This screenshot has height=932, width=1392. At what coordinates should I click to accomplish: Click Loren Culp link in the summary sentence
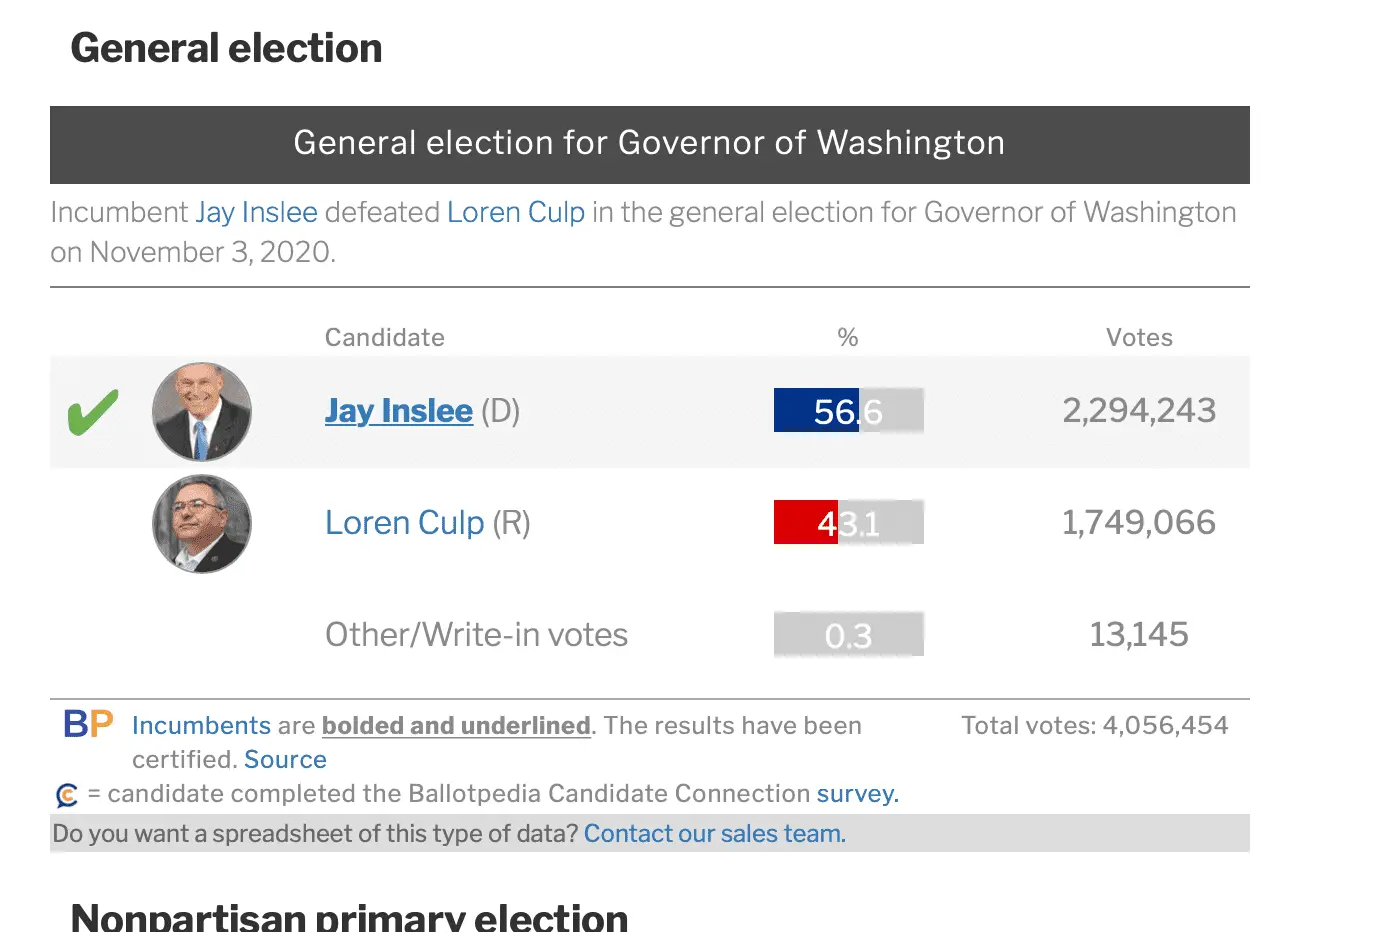(515, 213)
